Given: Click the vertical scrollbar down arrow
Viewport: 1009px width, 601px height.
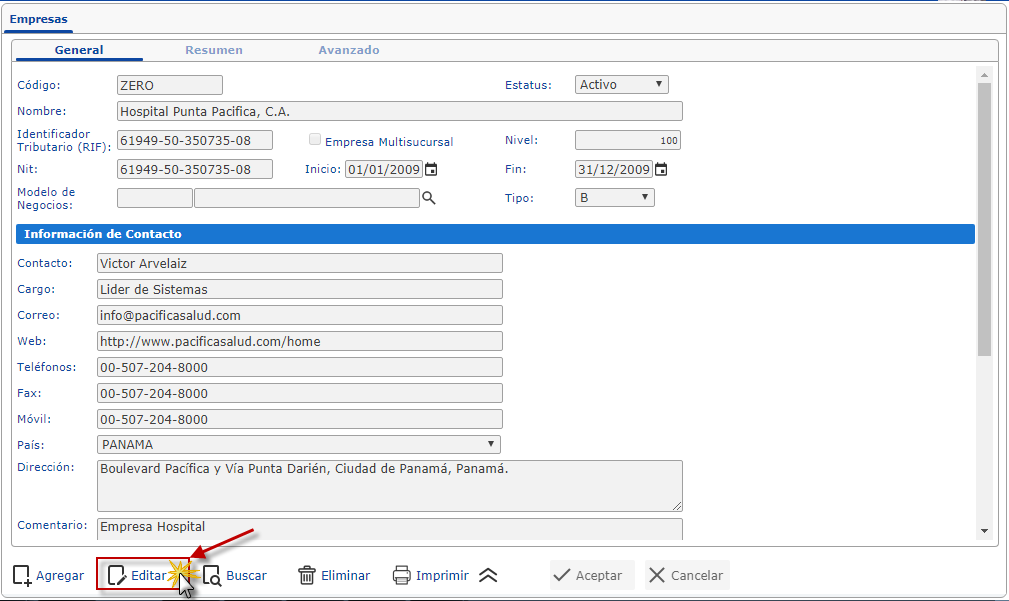Looking at the screenshot, I should click(984, 531).
